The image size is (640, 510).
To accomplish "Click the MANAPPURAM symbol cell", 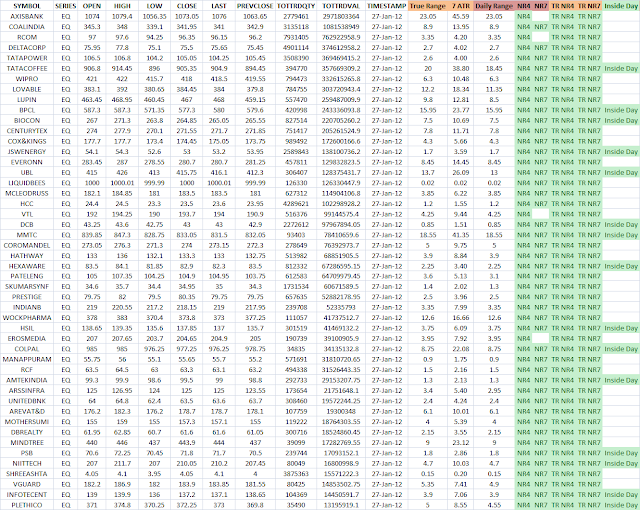I will (x=27, y=359).
